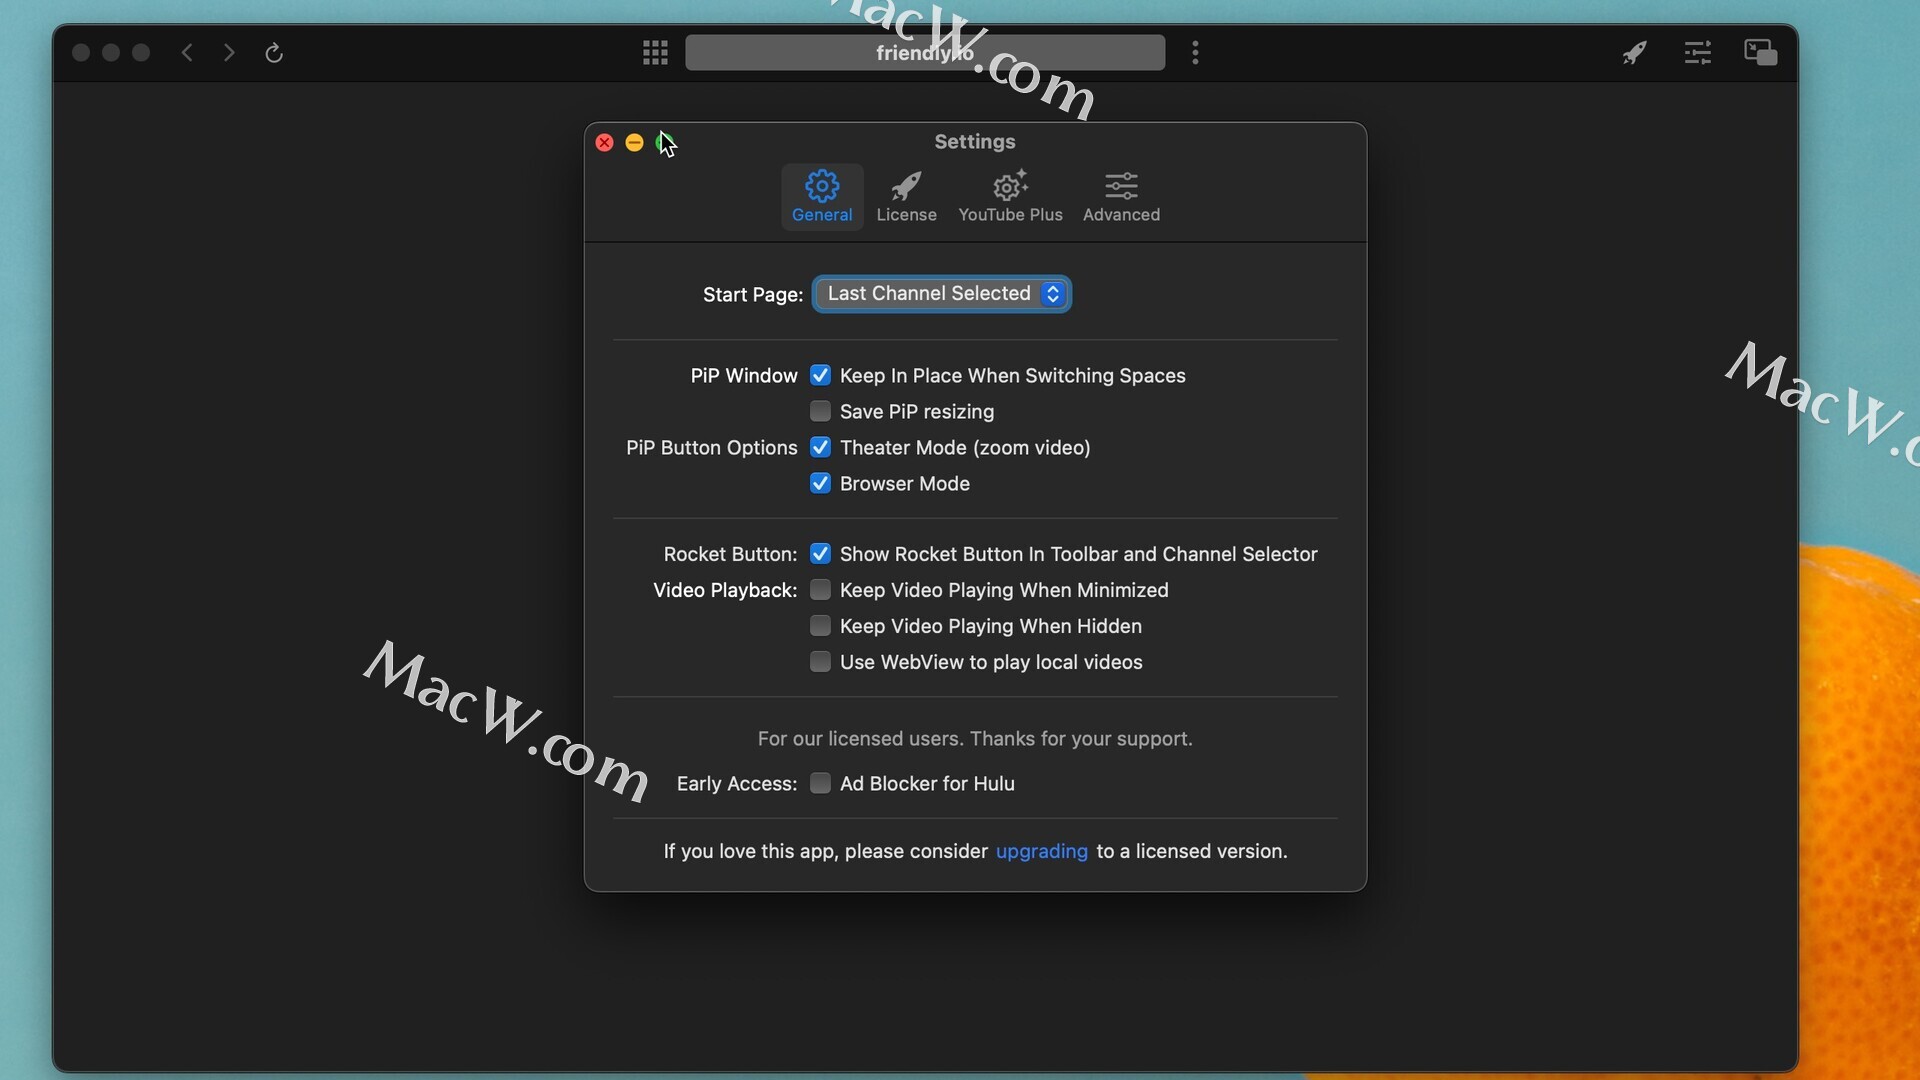1920x1080 pixels.
Task: Click the rocket icon in main toolbar
Action: click(x=1634, y=52)
